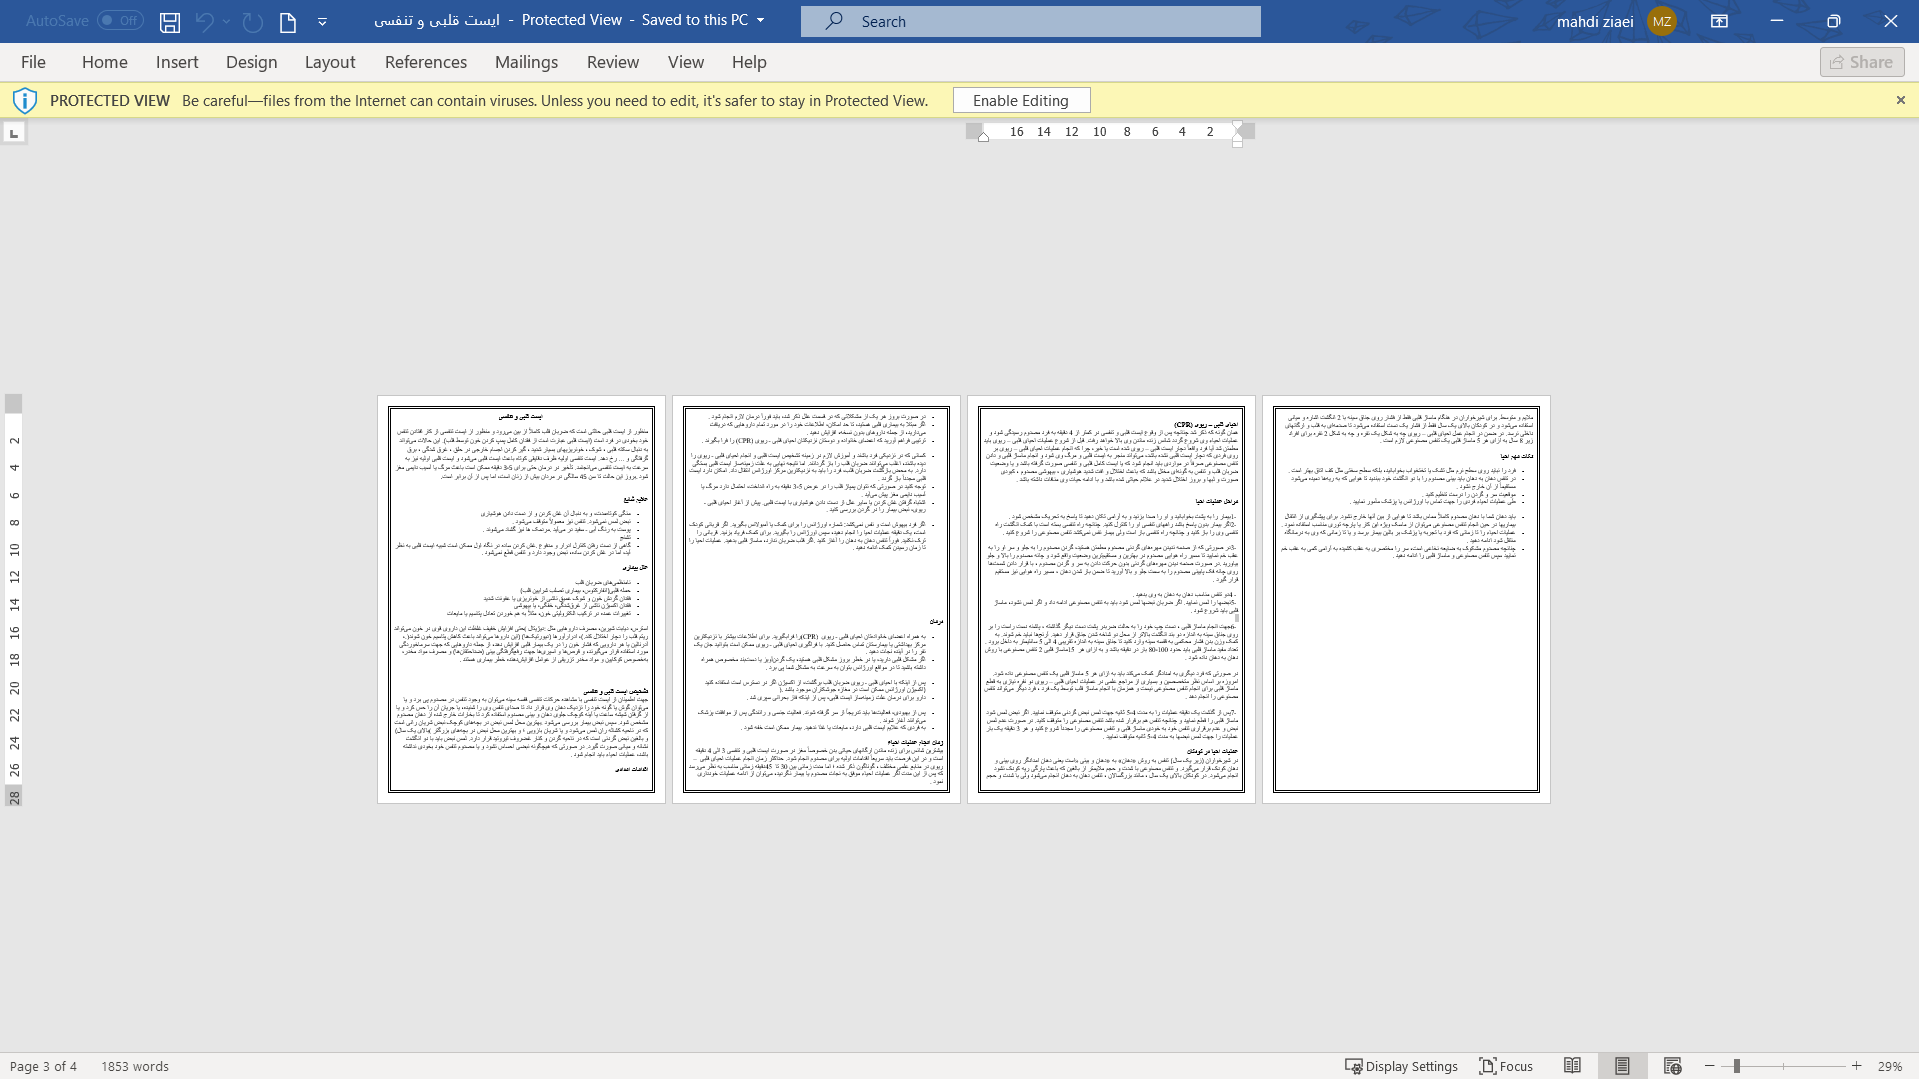
Task: Click the Search box
Action: [x=1030, y=21]
